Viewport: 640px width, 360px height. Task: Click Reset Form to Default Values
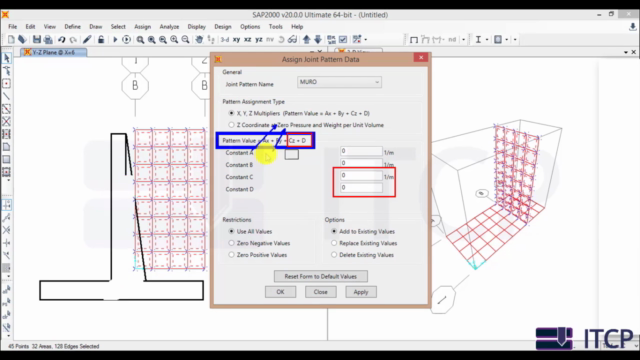click(x=320, y=276)
